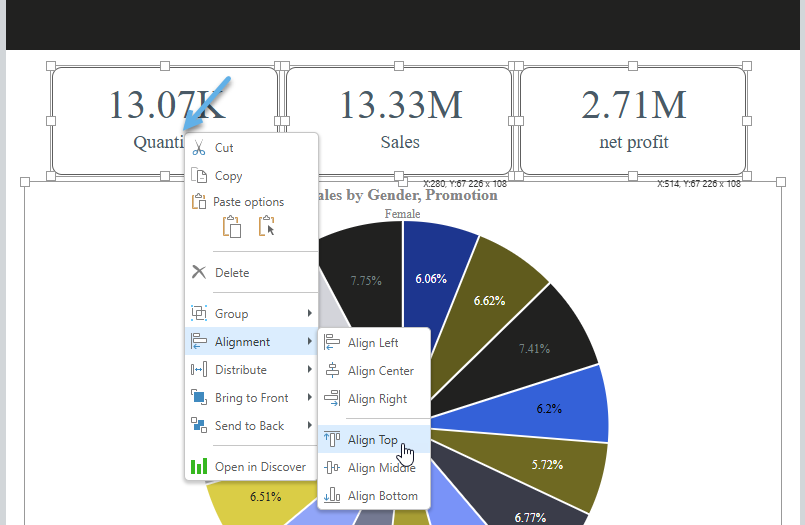Click the Copy pages icon
This screenshot has height=525, width=805.
(199, 176)
